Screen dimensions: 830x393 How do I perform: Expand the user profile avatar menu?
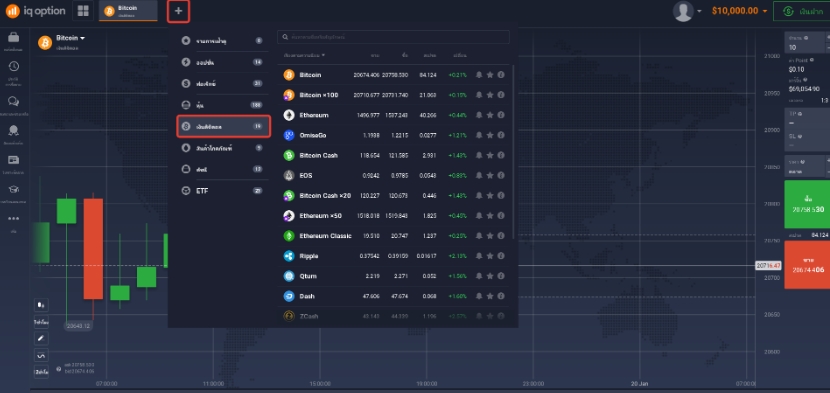point(687,11)
